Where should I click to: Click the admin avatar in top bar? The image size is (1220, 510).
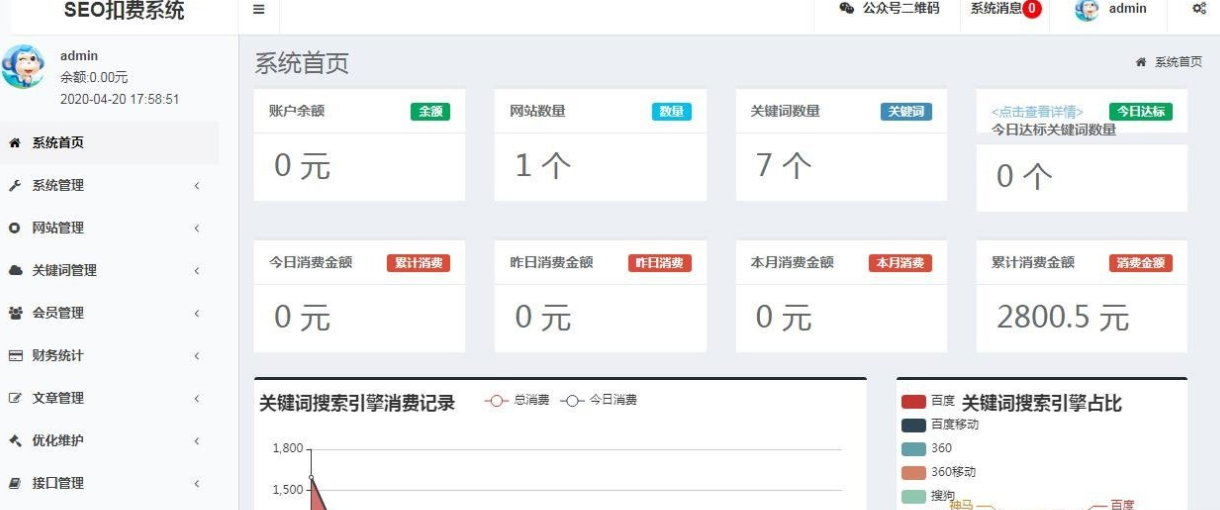tap(1087, 10)
